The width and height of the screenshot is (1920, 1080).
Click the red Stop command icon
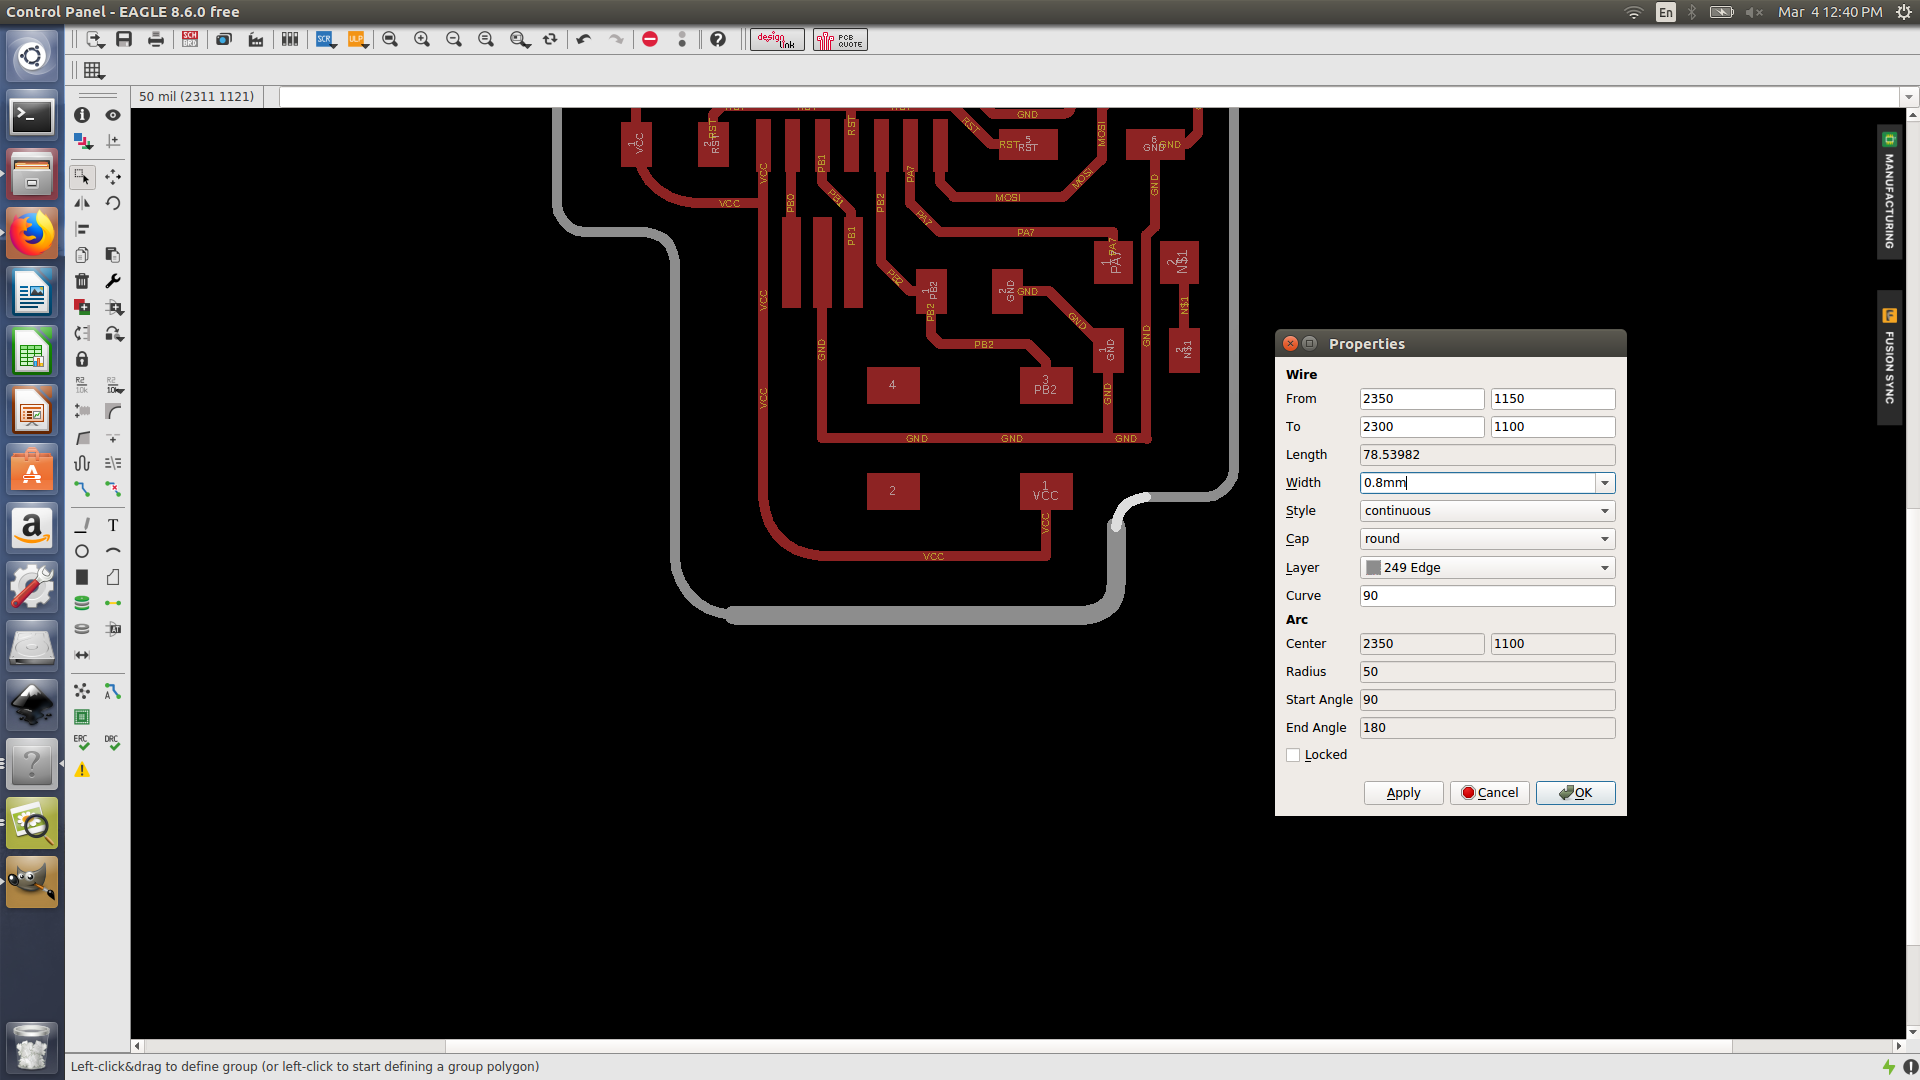tap(650, 39)
